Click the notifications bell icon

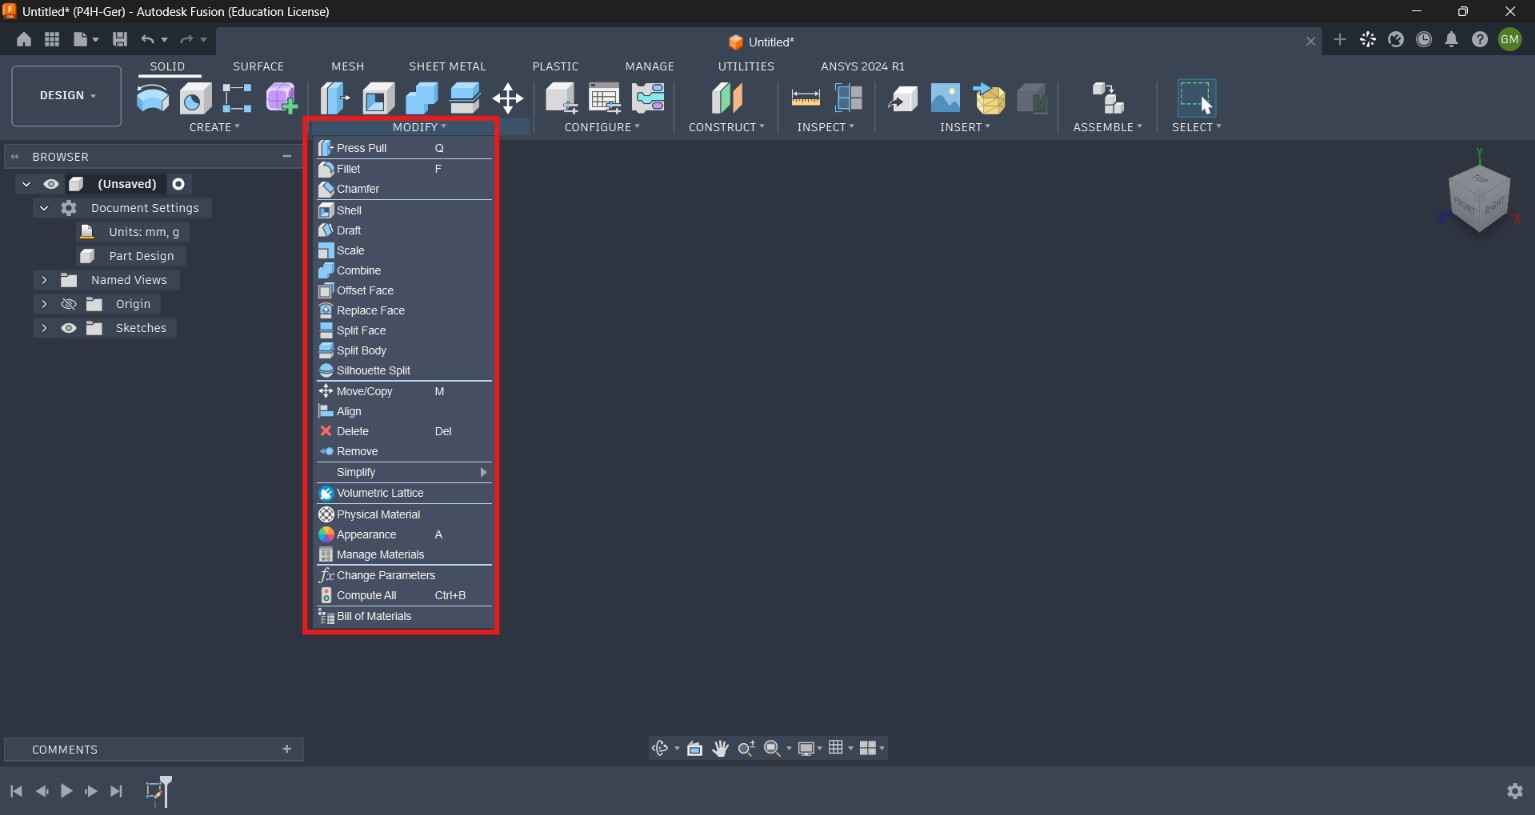coord(1451,40)
